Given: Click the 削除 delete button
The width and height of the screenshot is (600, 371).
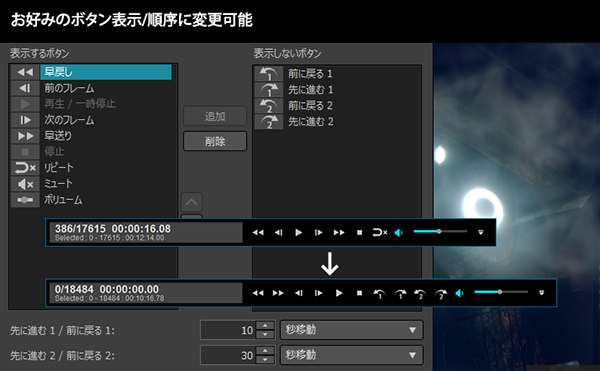Looking at the screenshot, I should pos(215,141).
